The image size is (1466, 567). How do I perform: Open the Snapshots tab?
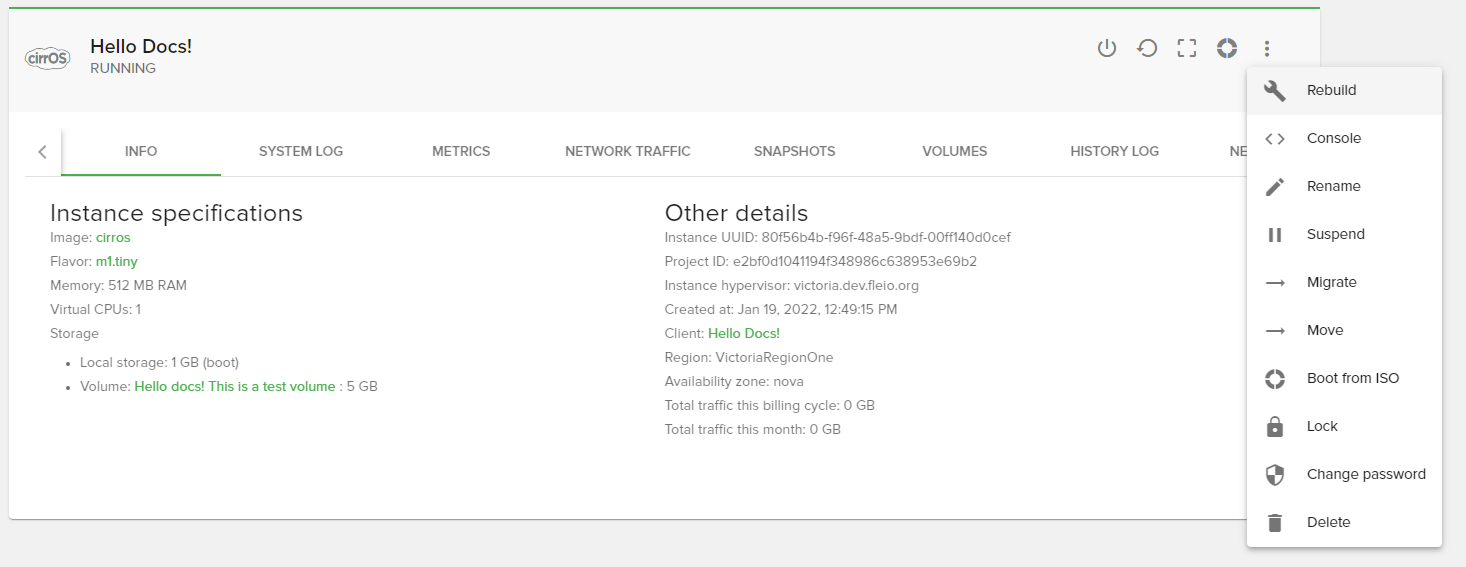point(794,151)
